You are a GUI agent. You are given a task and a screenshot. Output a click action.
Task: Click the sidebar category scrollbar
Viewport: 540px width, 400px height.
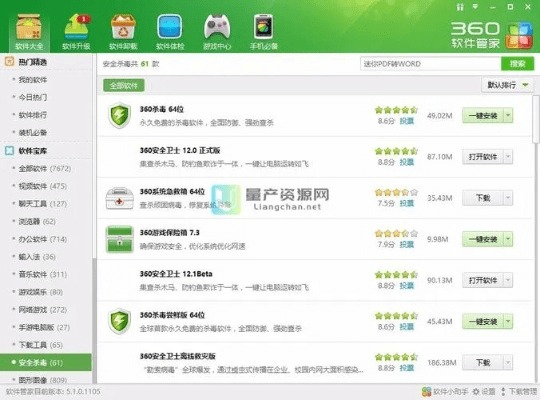coord(94,320)
